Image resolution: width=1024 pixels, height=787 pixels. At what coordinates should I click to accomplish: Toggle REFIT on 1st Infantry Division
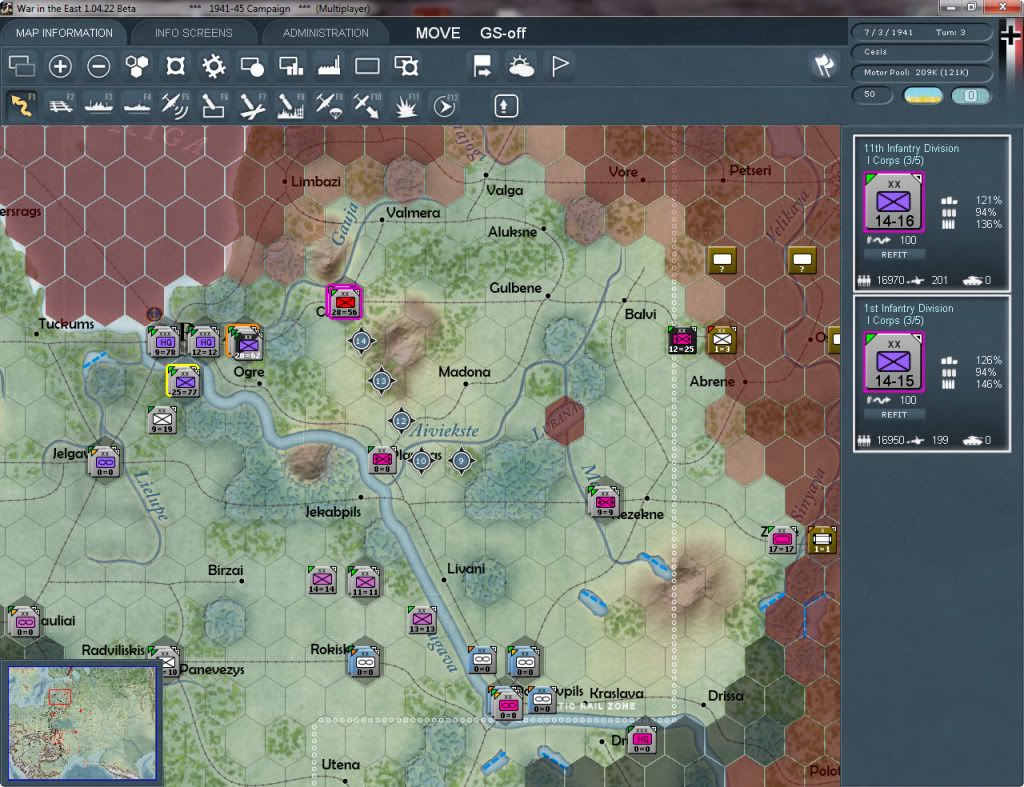[894, 415]
